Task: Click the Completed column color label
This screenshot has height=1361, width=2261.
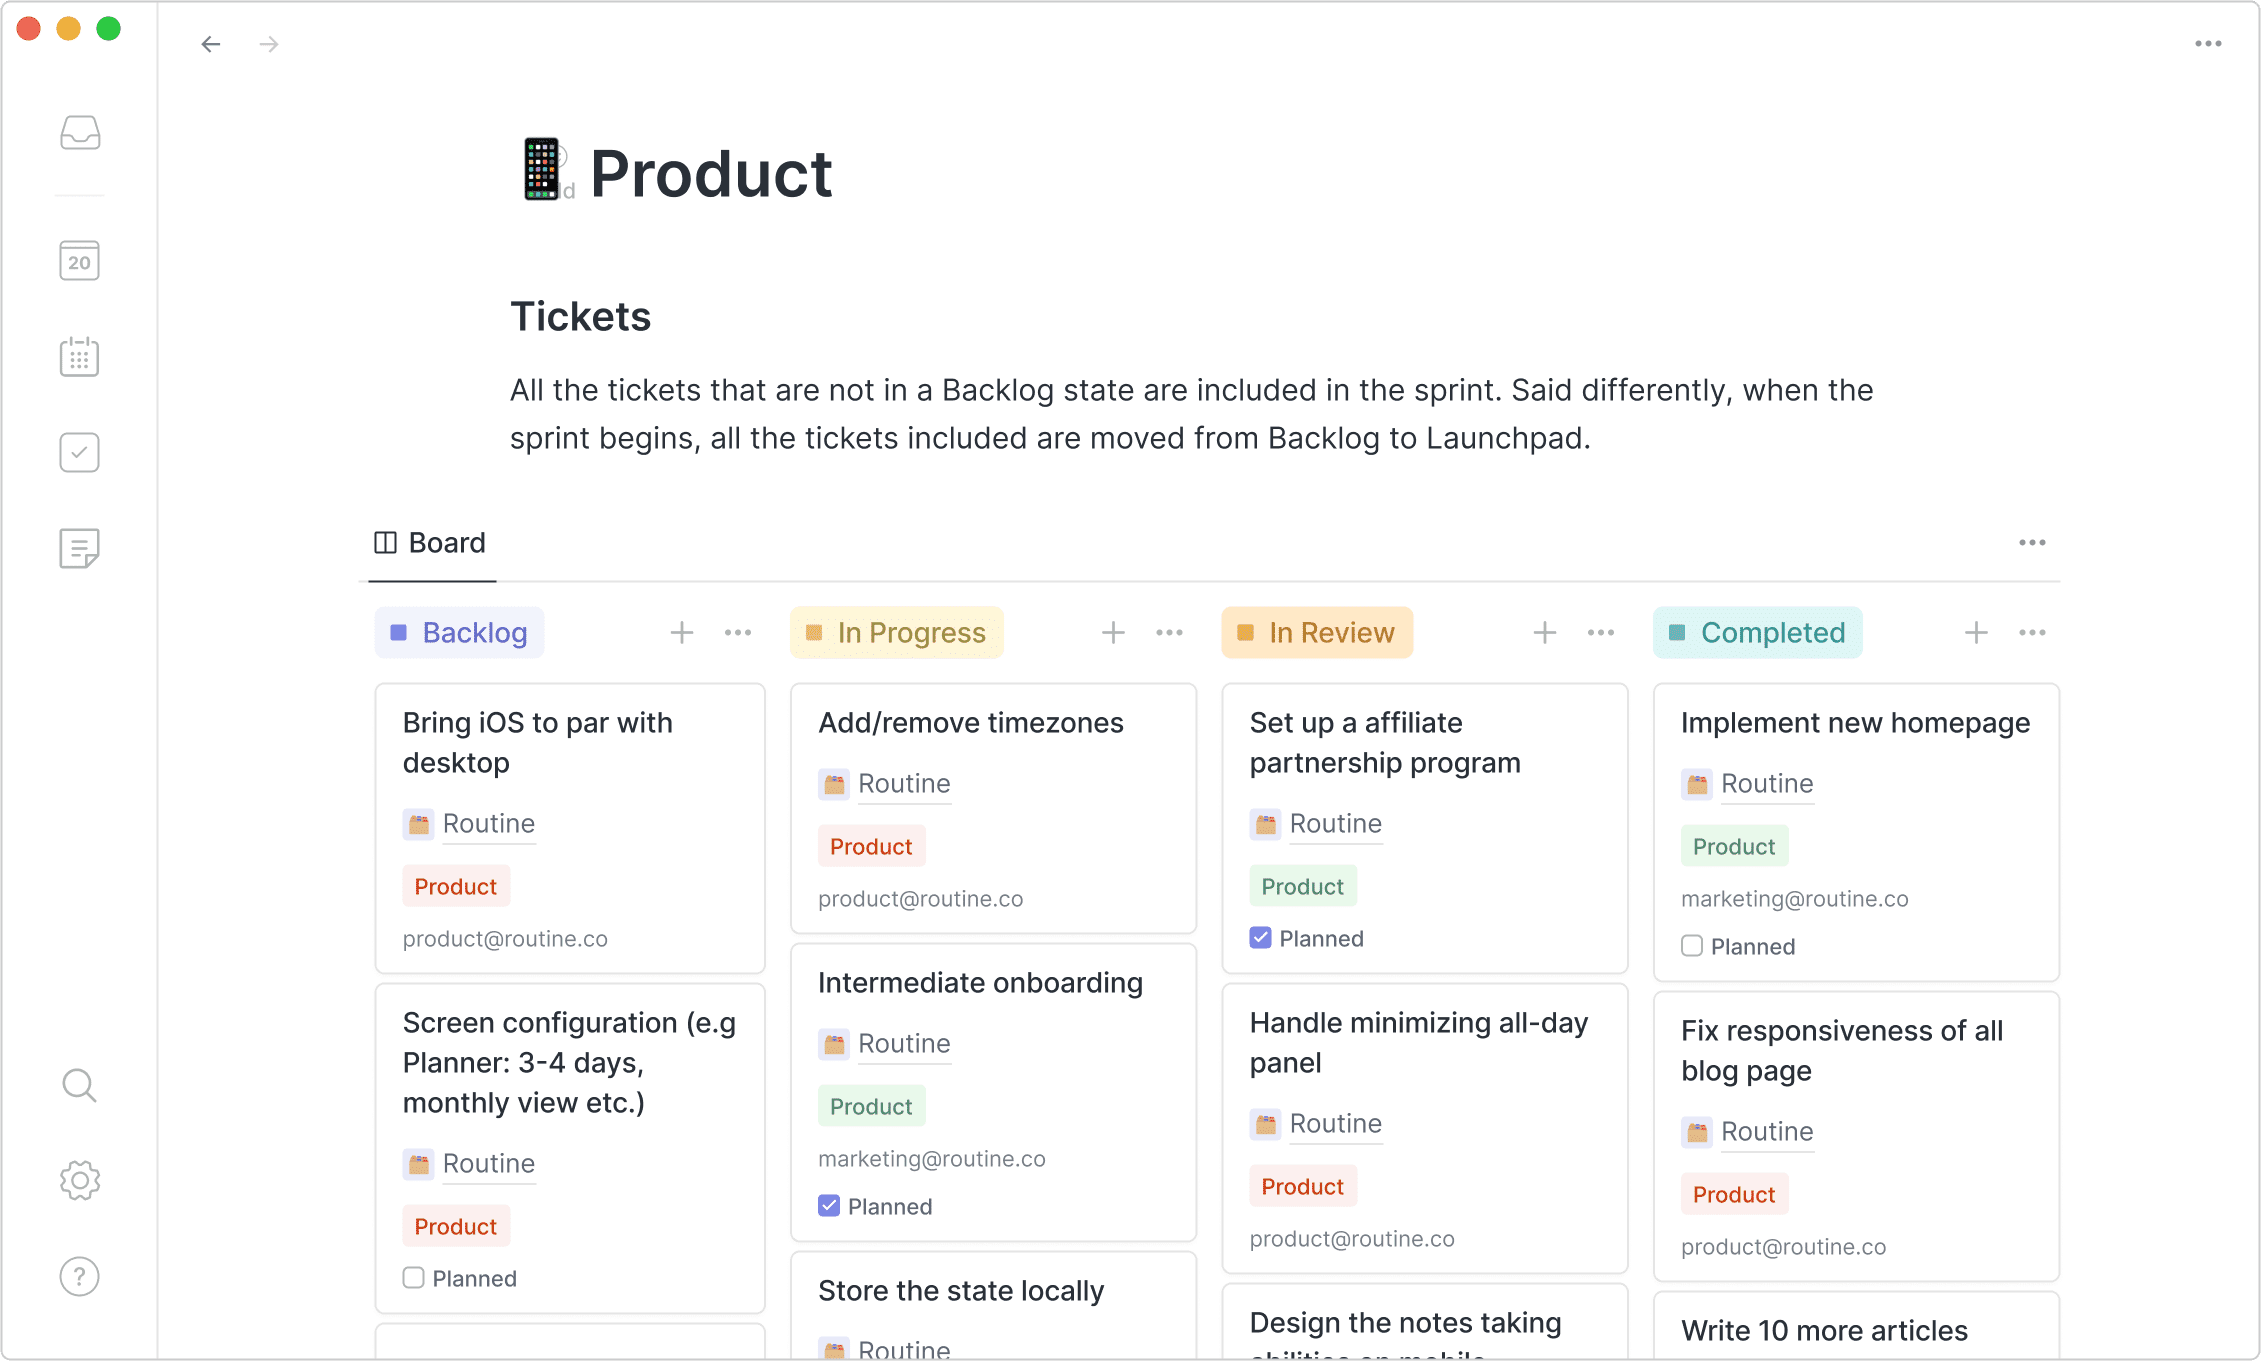Action: (1757, 633)
